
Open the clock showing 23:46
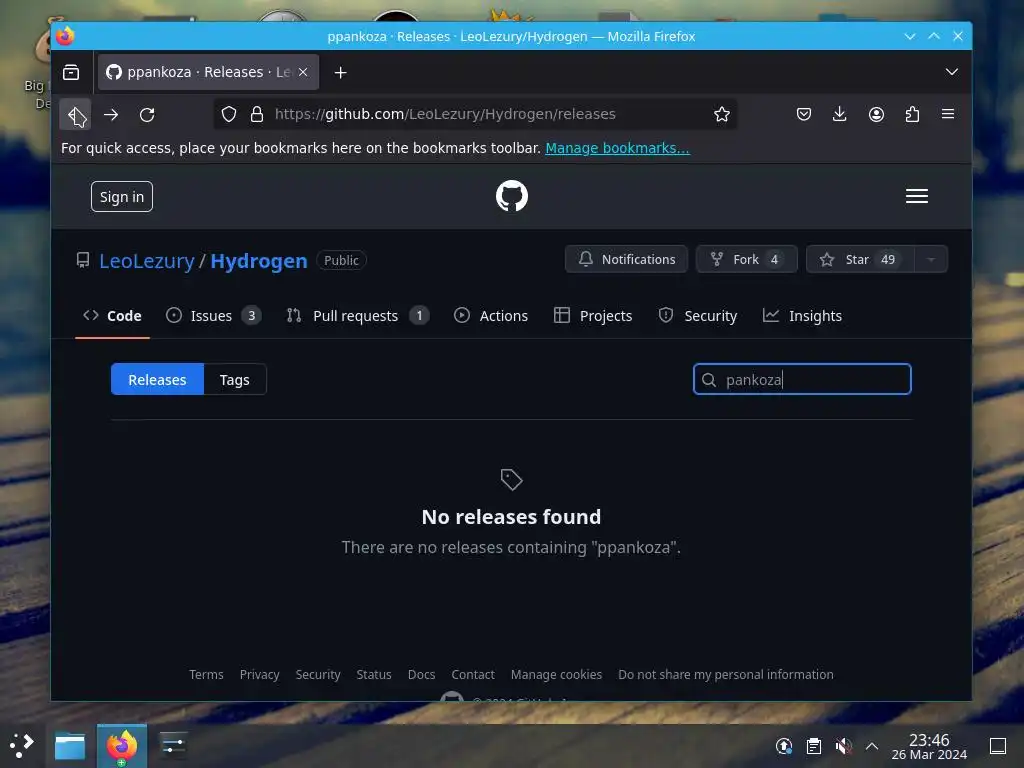coord(929,746)
